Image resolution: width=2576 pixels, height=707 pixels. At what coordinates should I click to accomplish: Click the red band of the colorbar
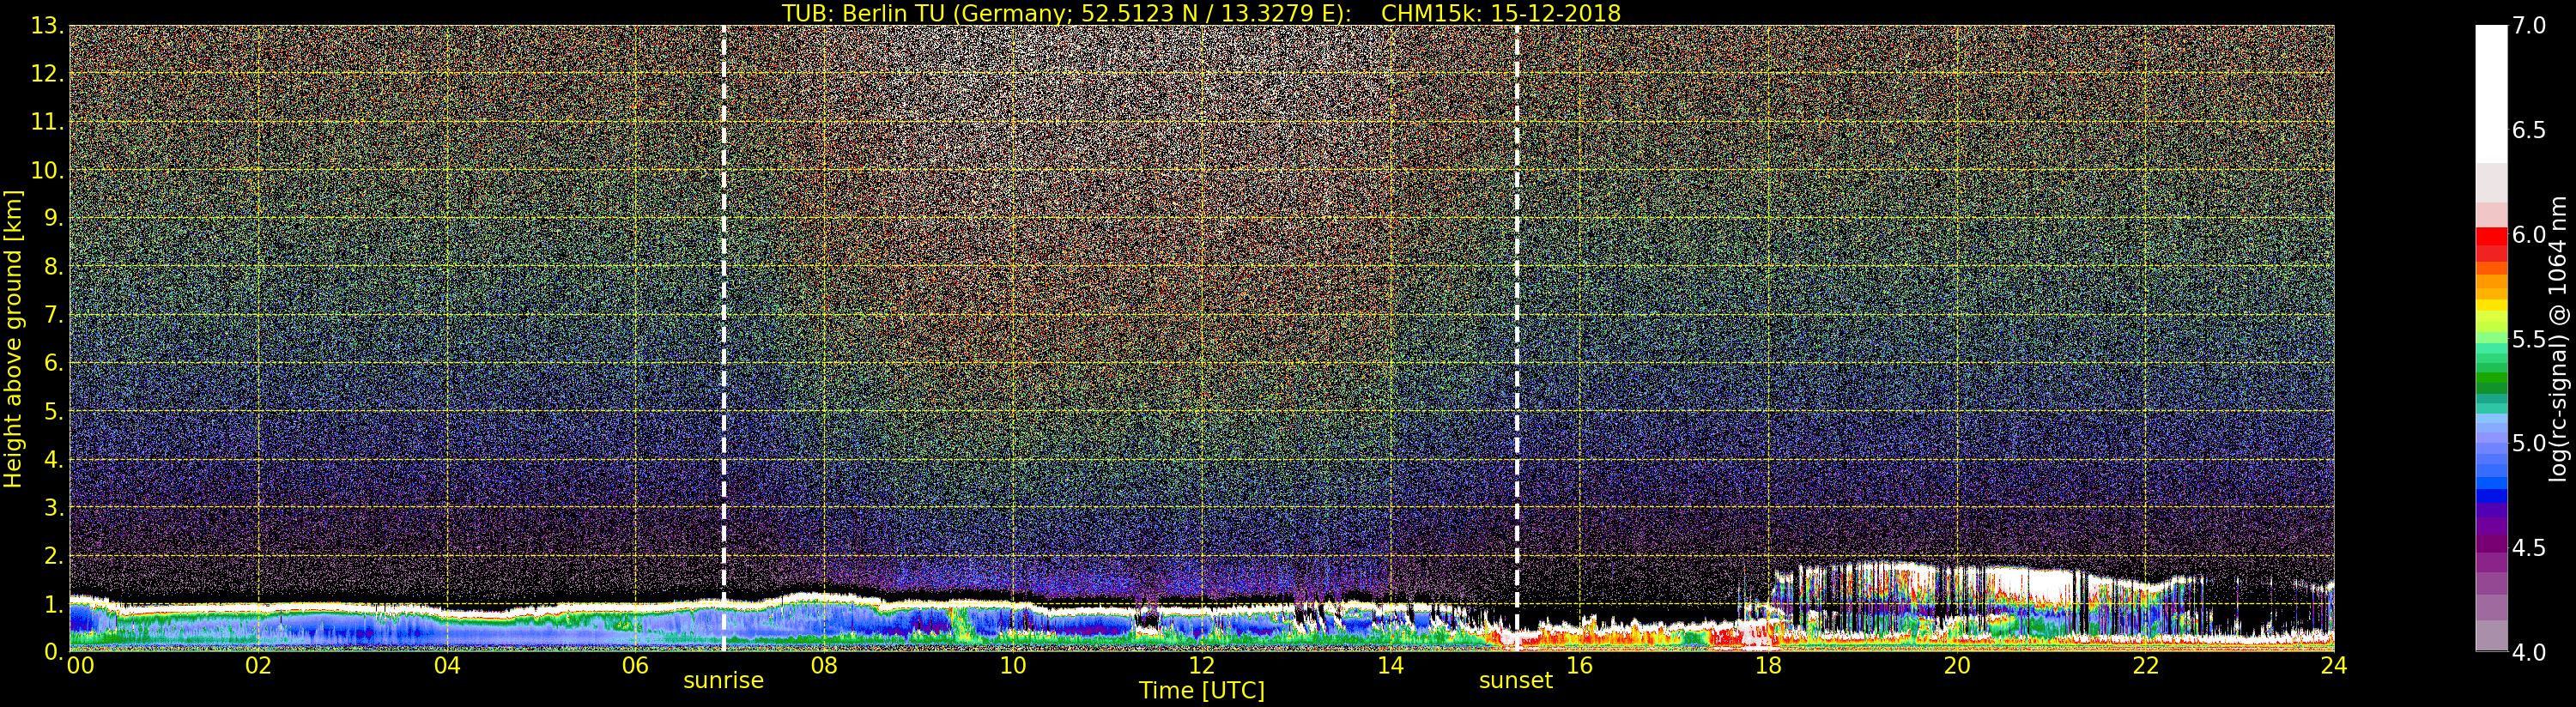2491,244
